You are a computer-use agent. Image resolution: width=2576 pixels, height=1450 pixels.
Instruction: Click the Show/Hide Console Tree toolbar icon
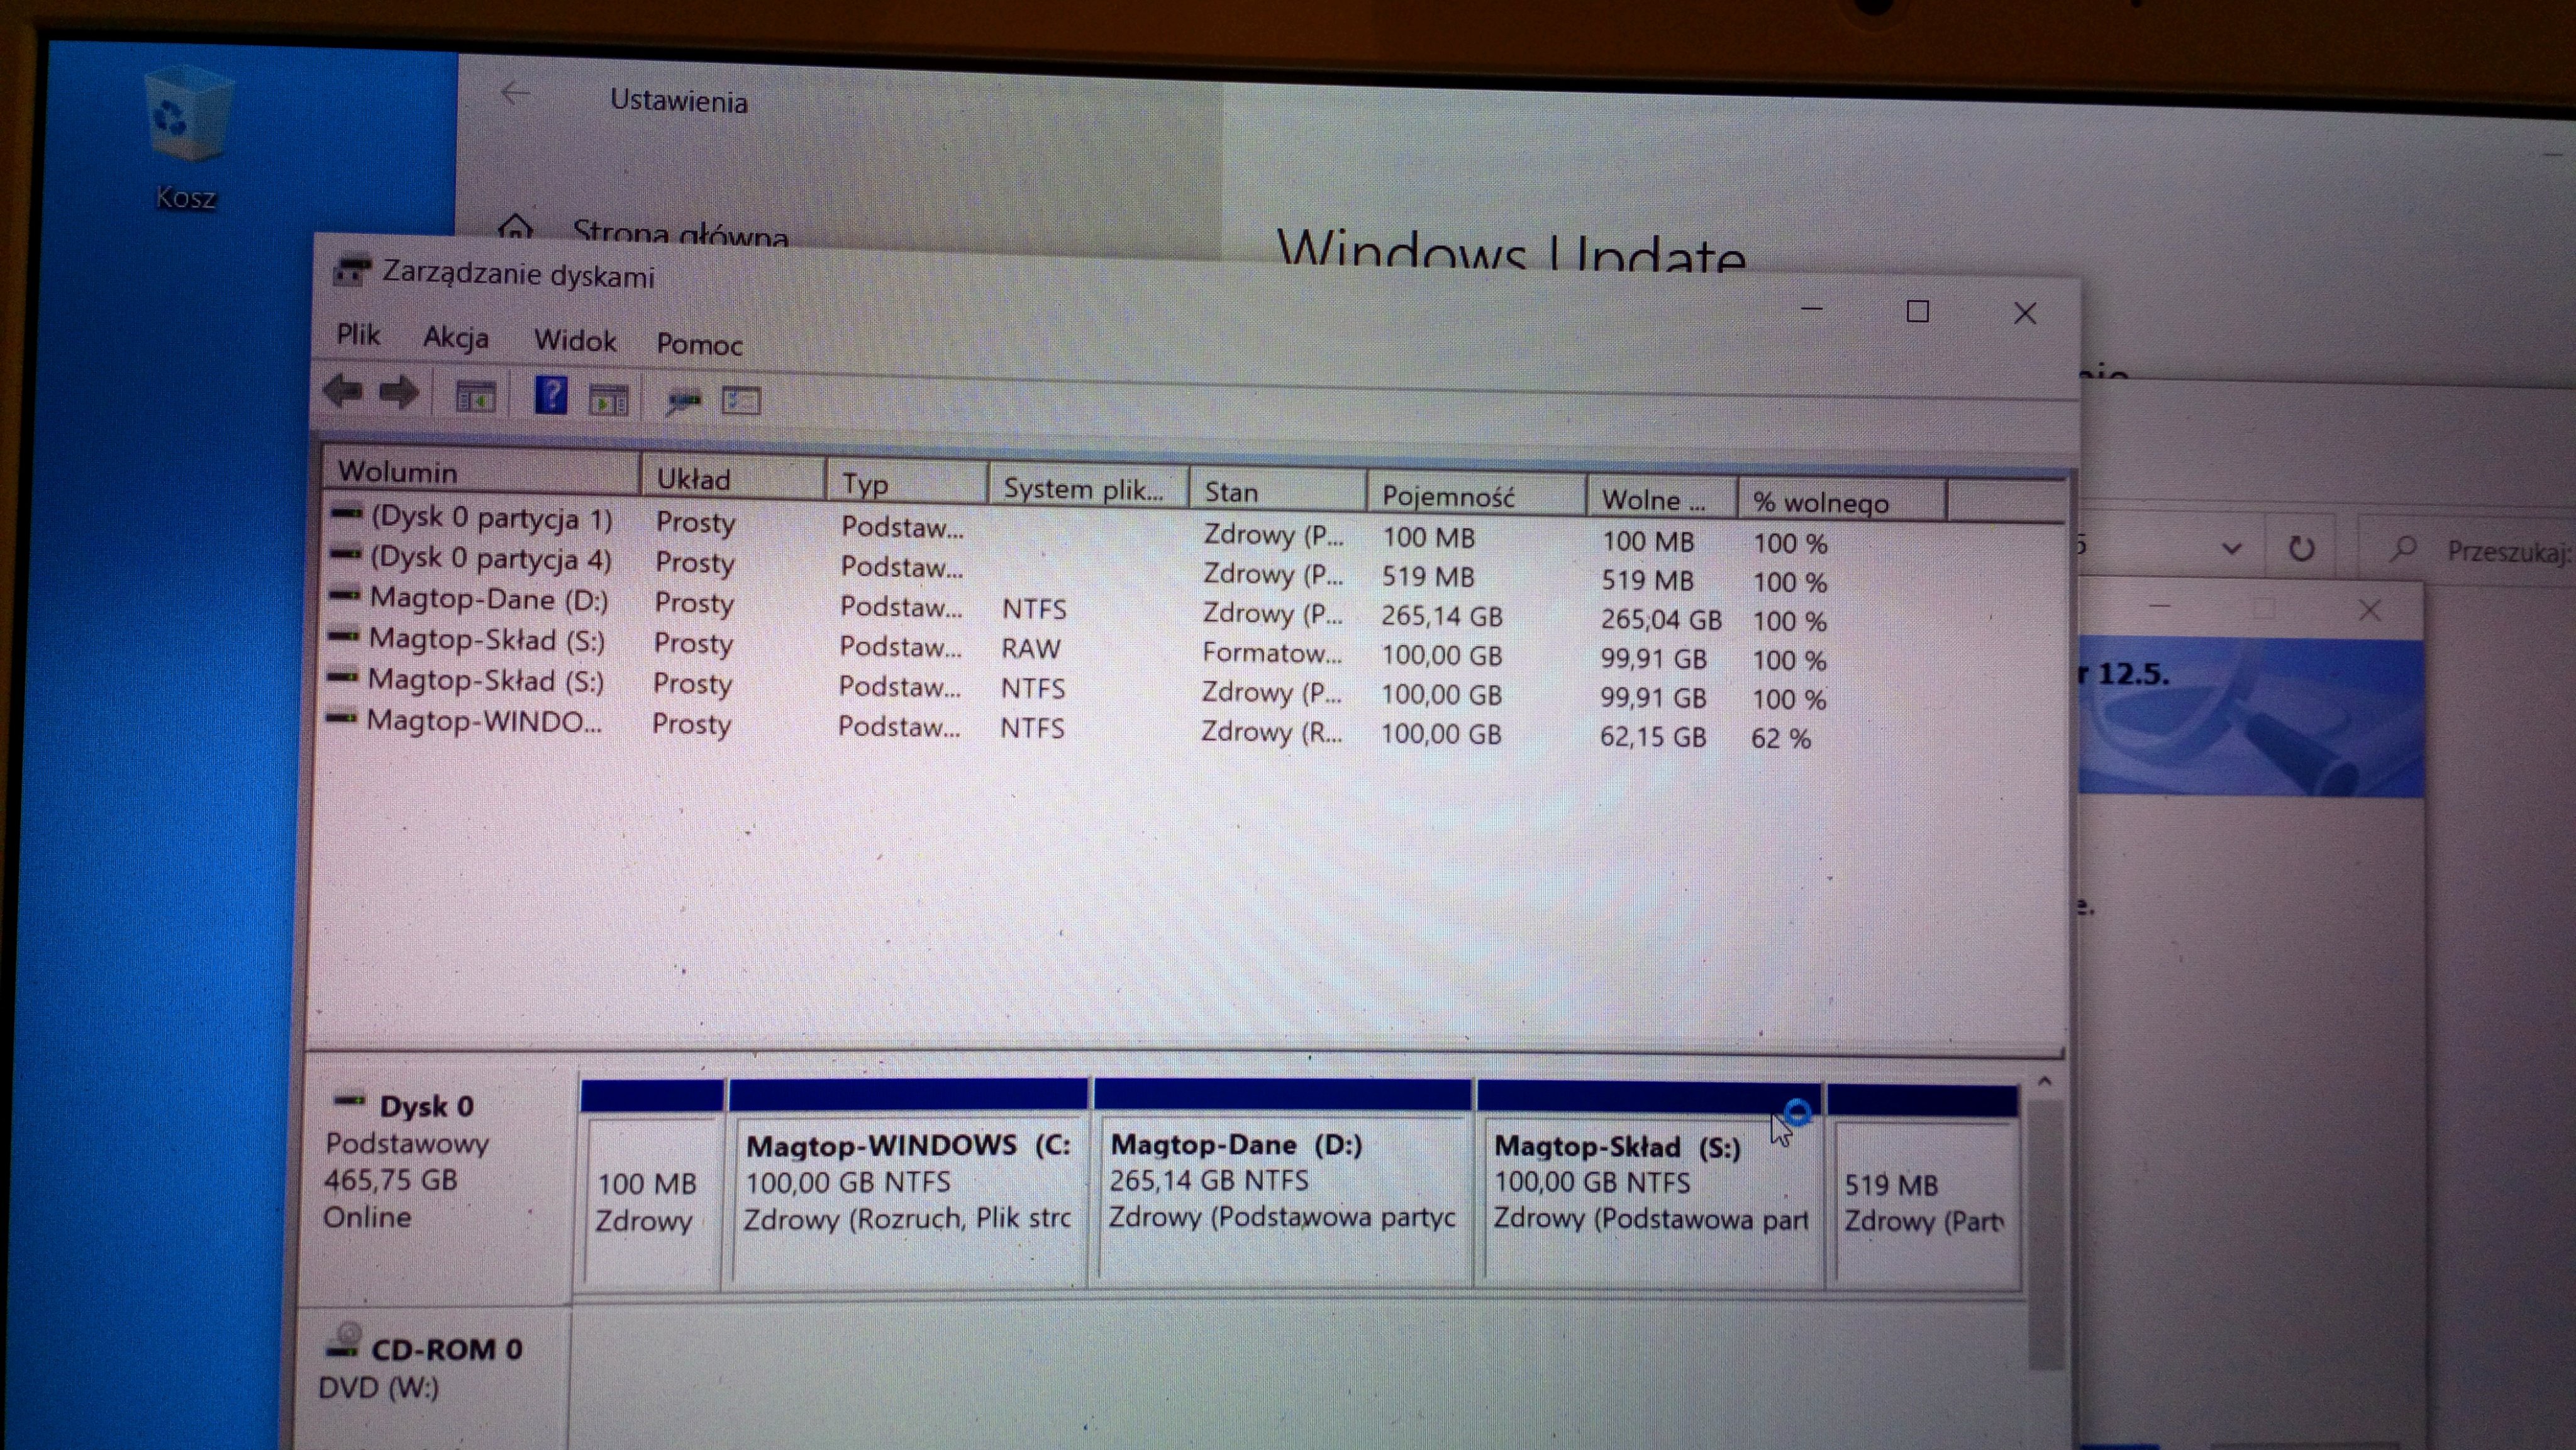475,397
